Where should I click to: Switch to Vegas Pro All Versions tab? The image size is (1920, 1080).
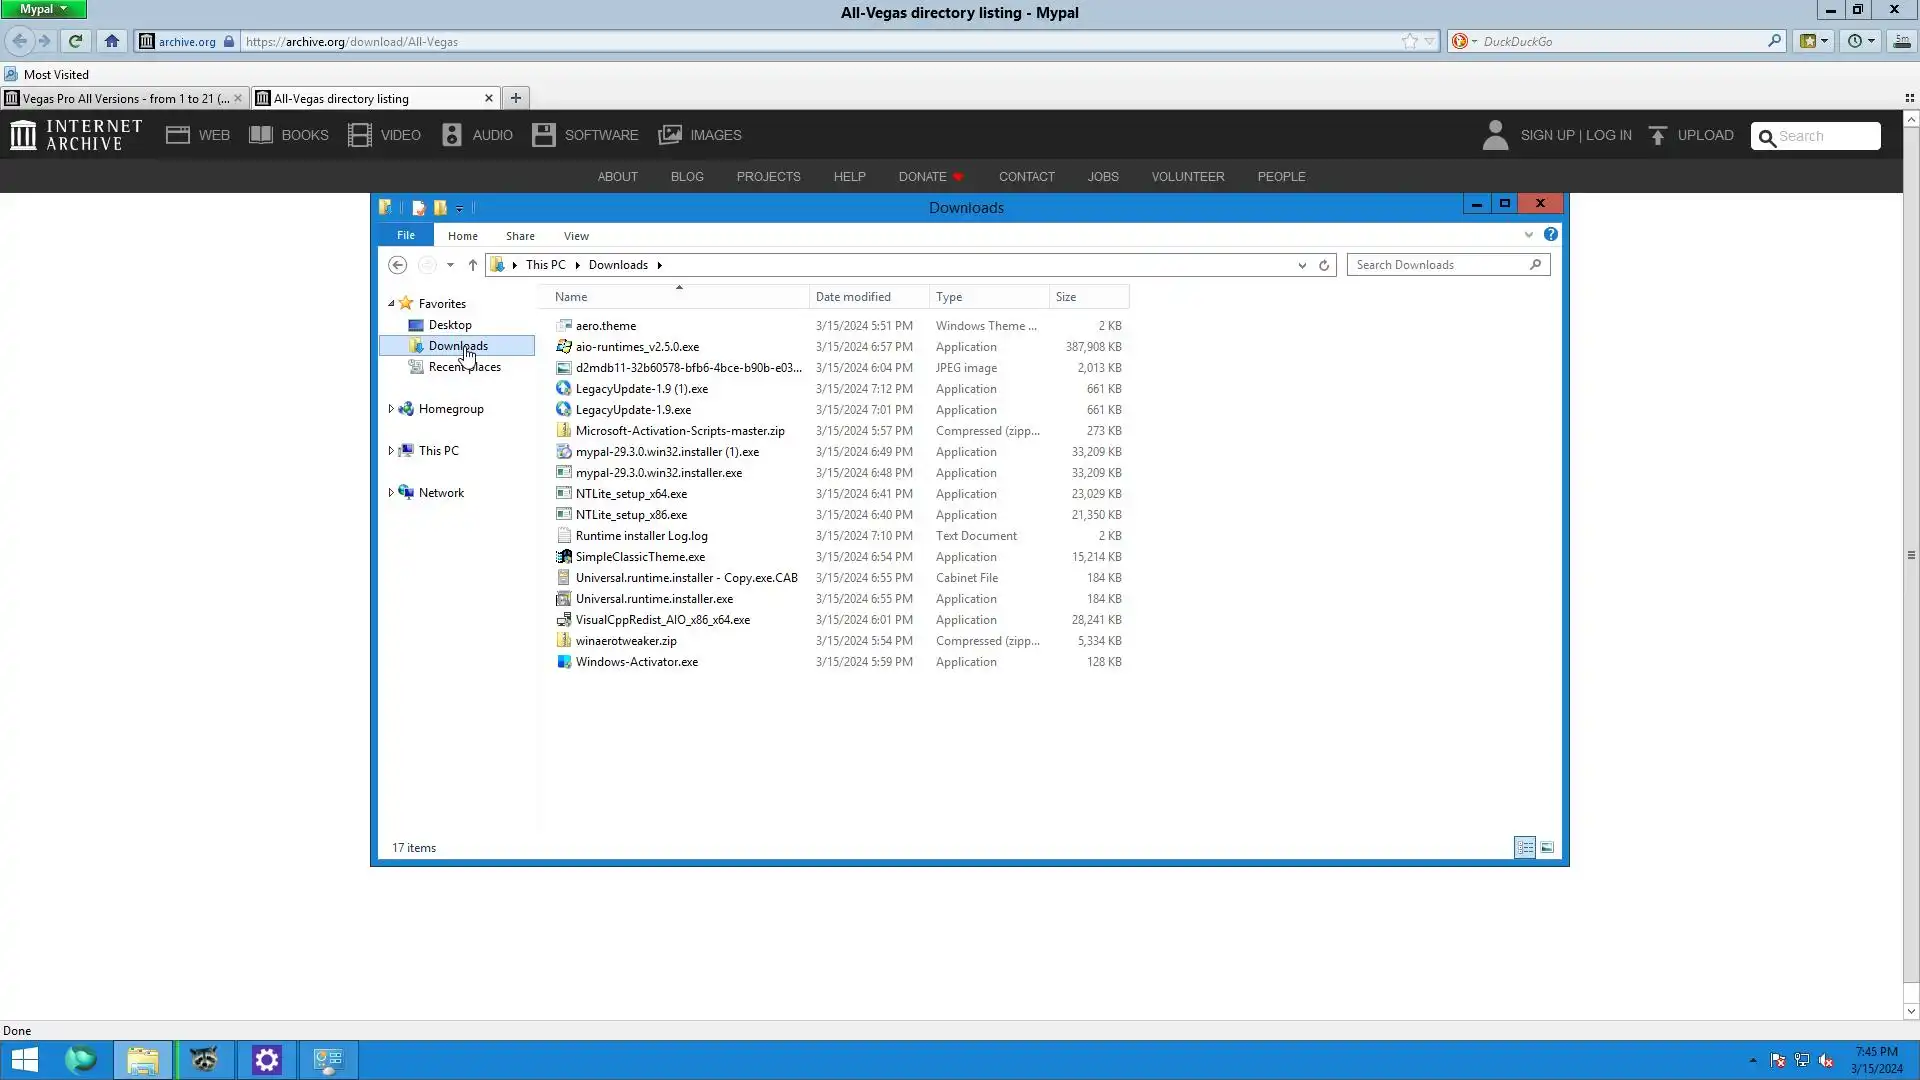pyautogui.click(x=120, y=98)
